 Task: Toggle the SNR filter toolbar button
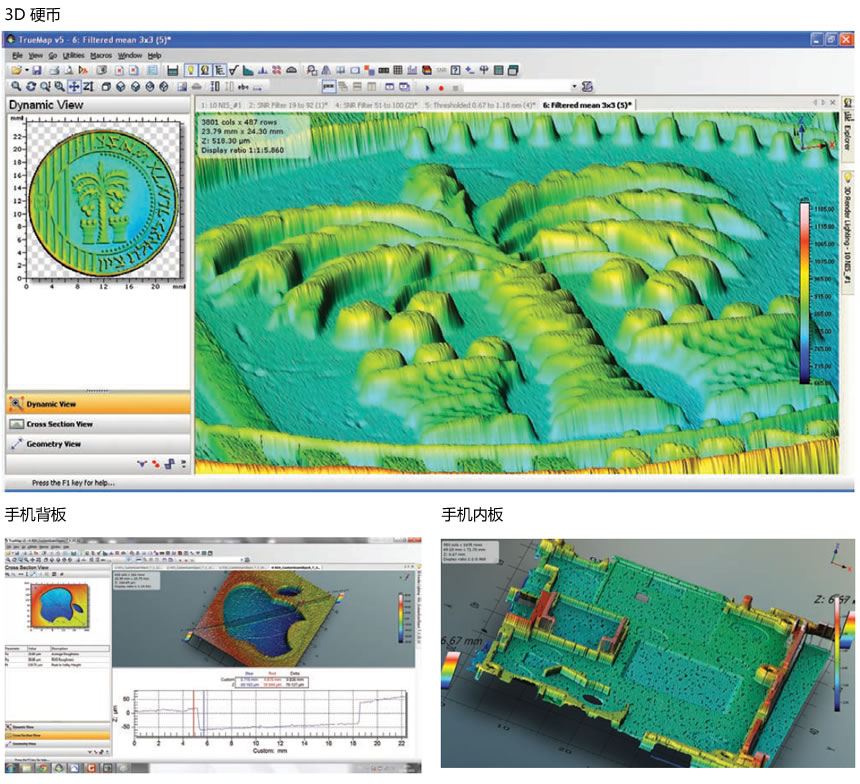click(441, 71)
